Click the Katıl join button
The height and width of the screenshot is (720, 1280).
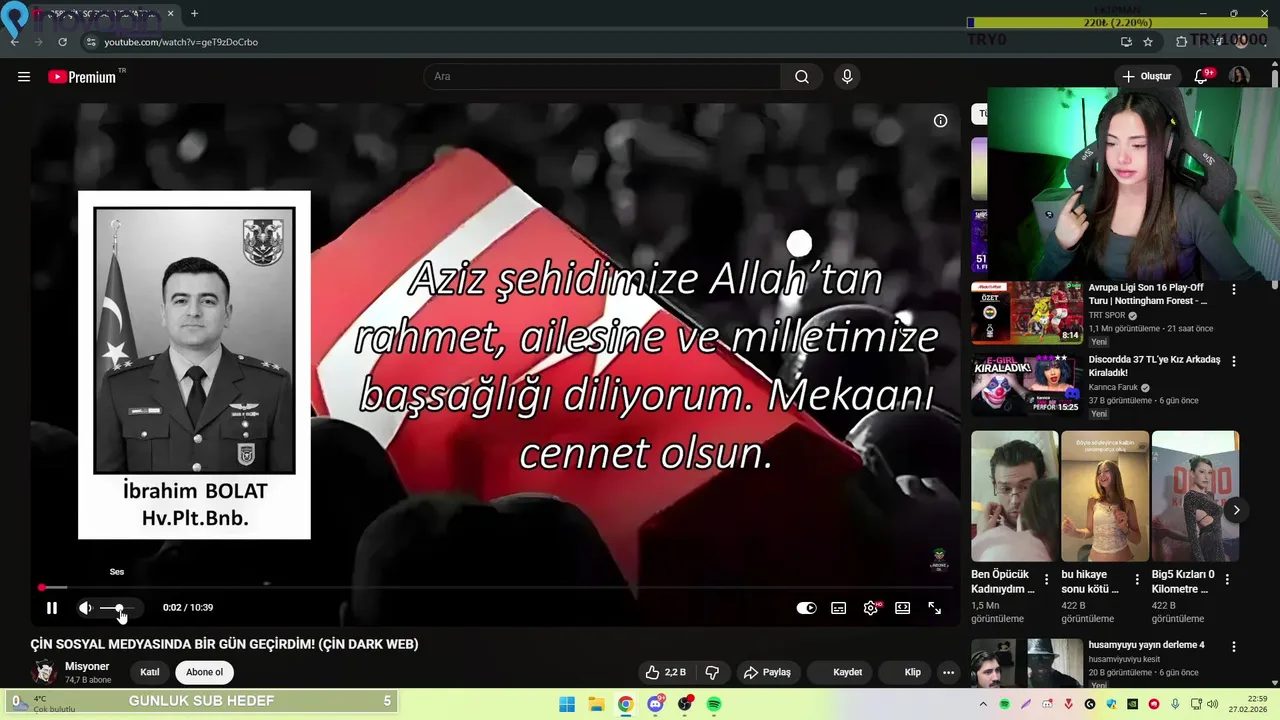click(150, 672)
